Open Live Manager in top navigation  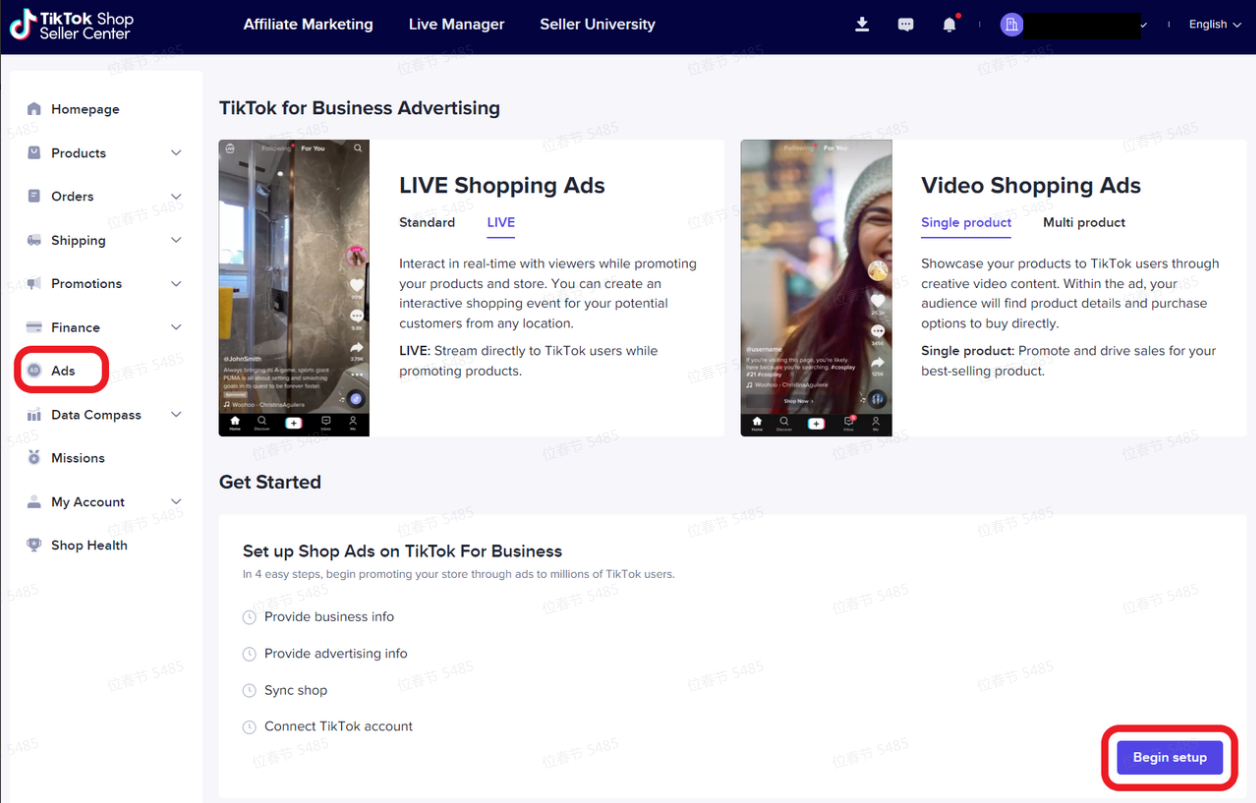(x=457, y=24)
